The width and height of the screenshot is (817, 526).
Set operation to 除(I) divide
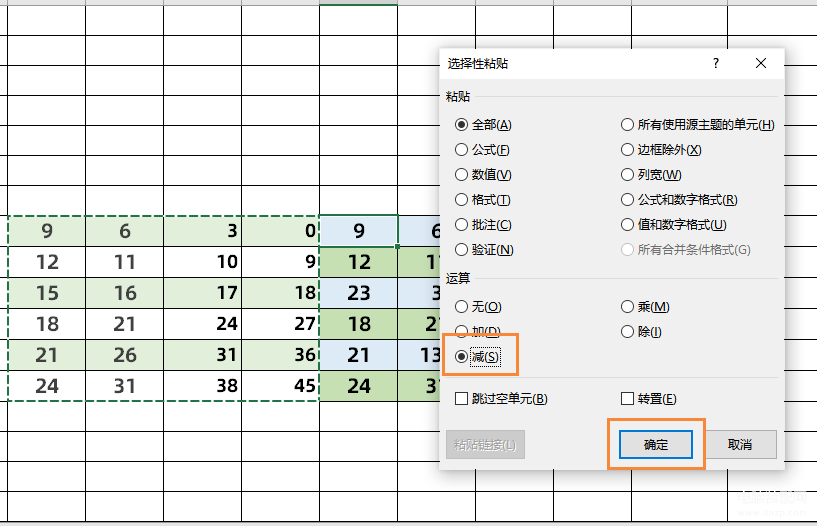click(641, 332)
